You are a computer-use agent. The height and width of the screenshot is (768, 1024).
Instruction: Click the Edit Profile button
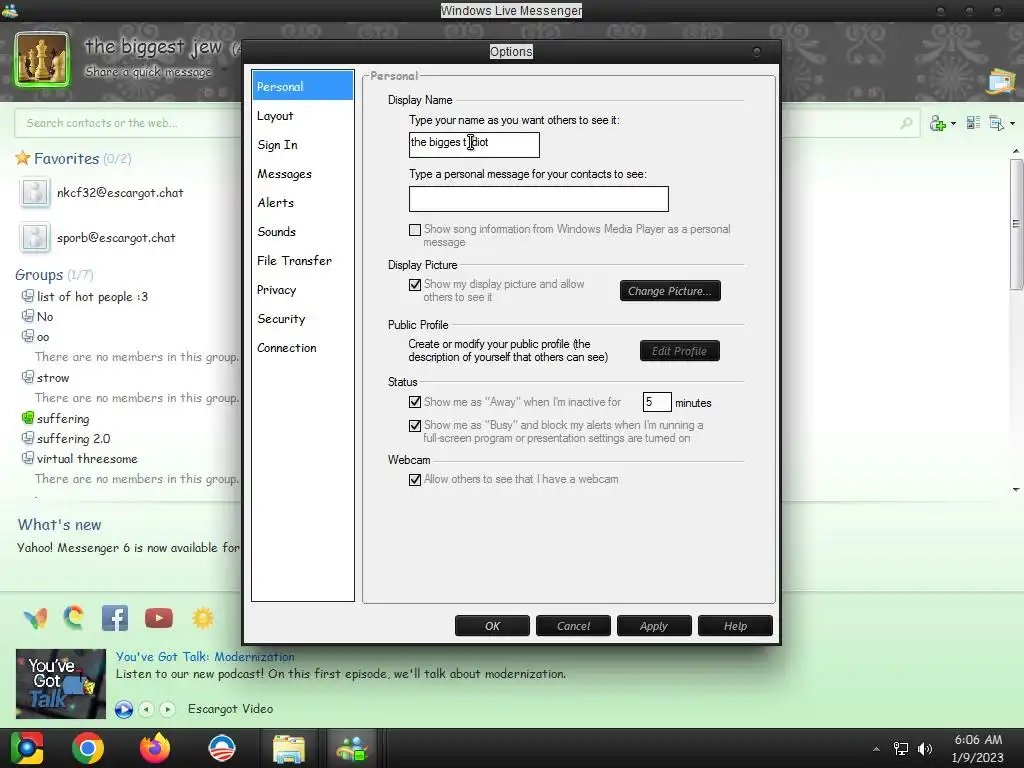click(x=680, y=351)
